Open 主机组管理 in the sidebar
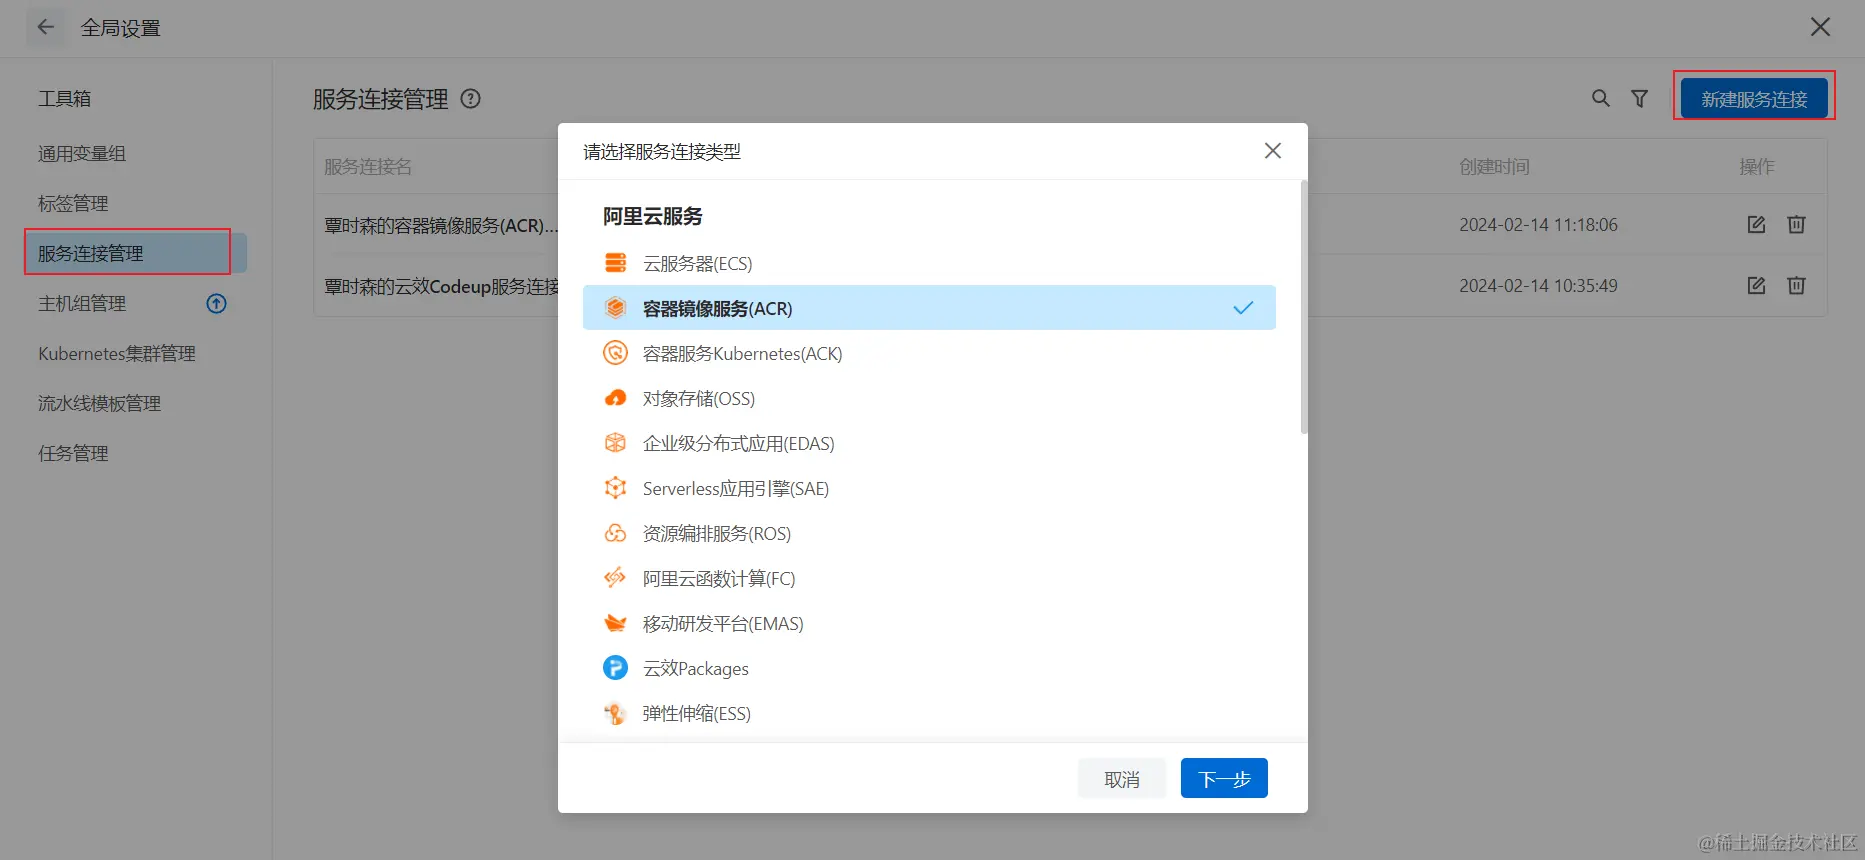 point(82,303)
